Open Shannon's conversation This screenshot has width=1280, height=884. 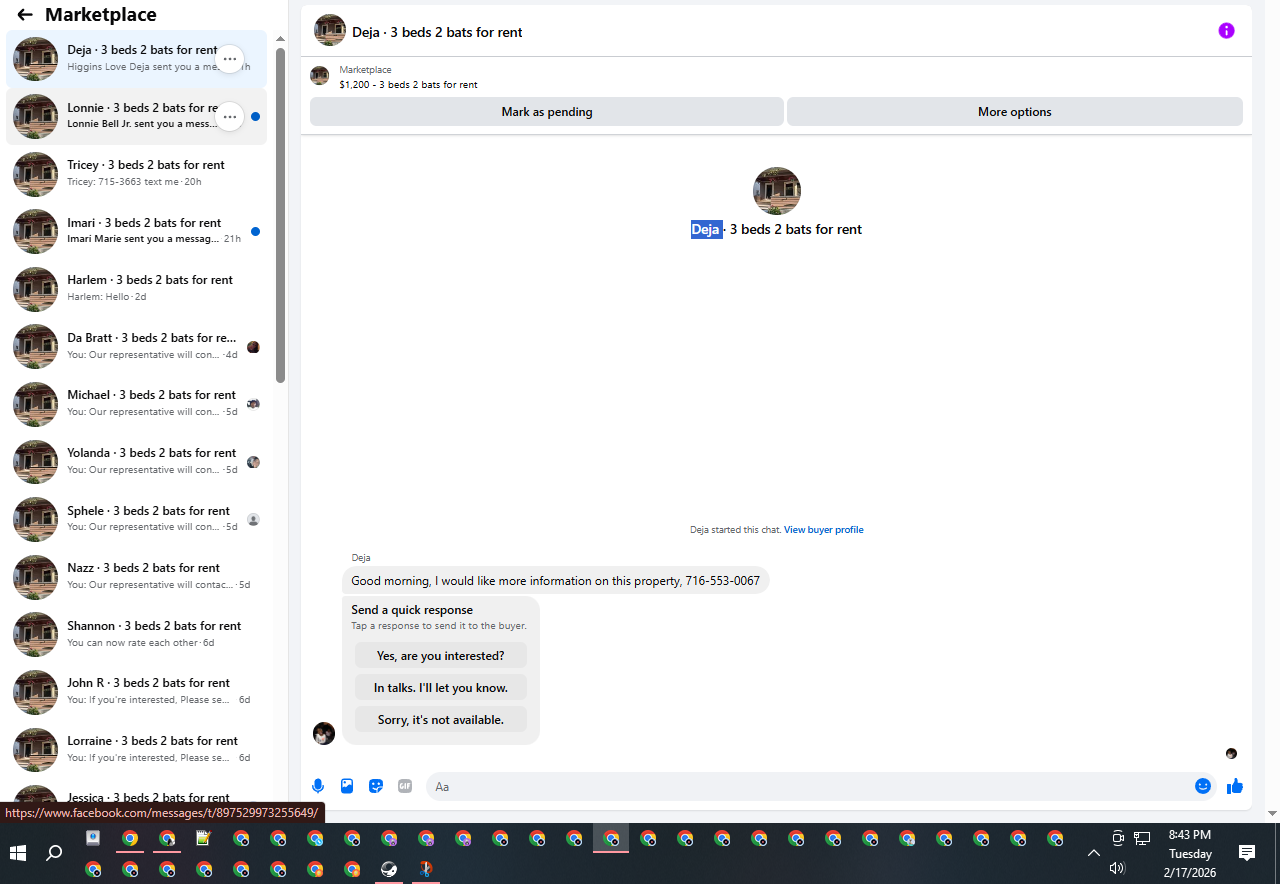[x=136, y=634]
